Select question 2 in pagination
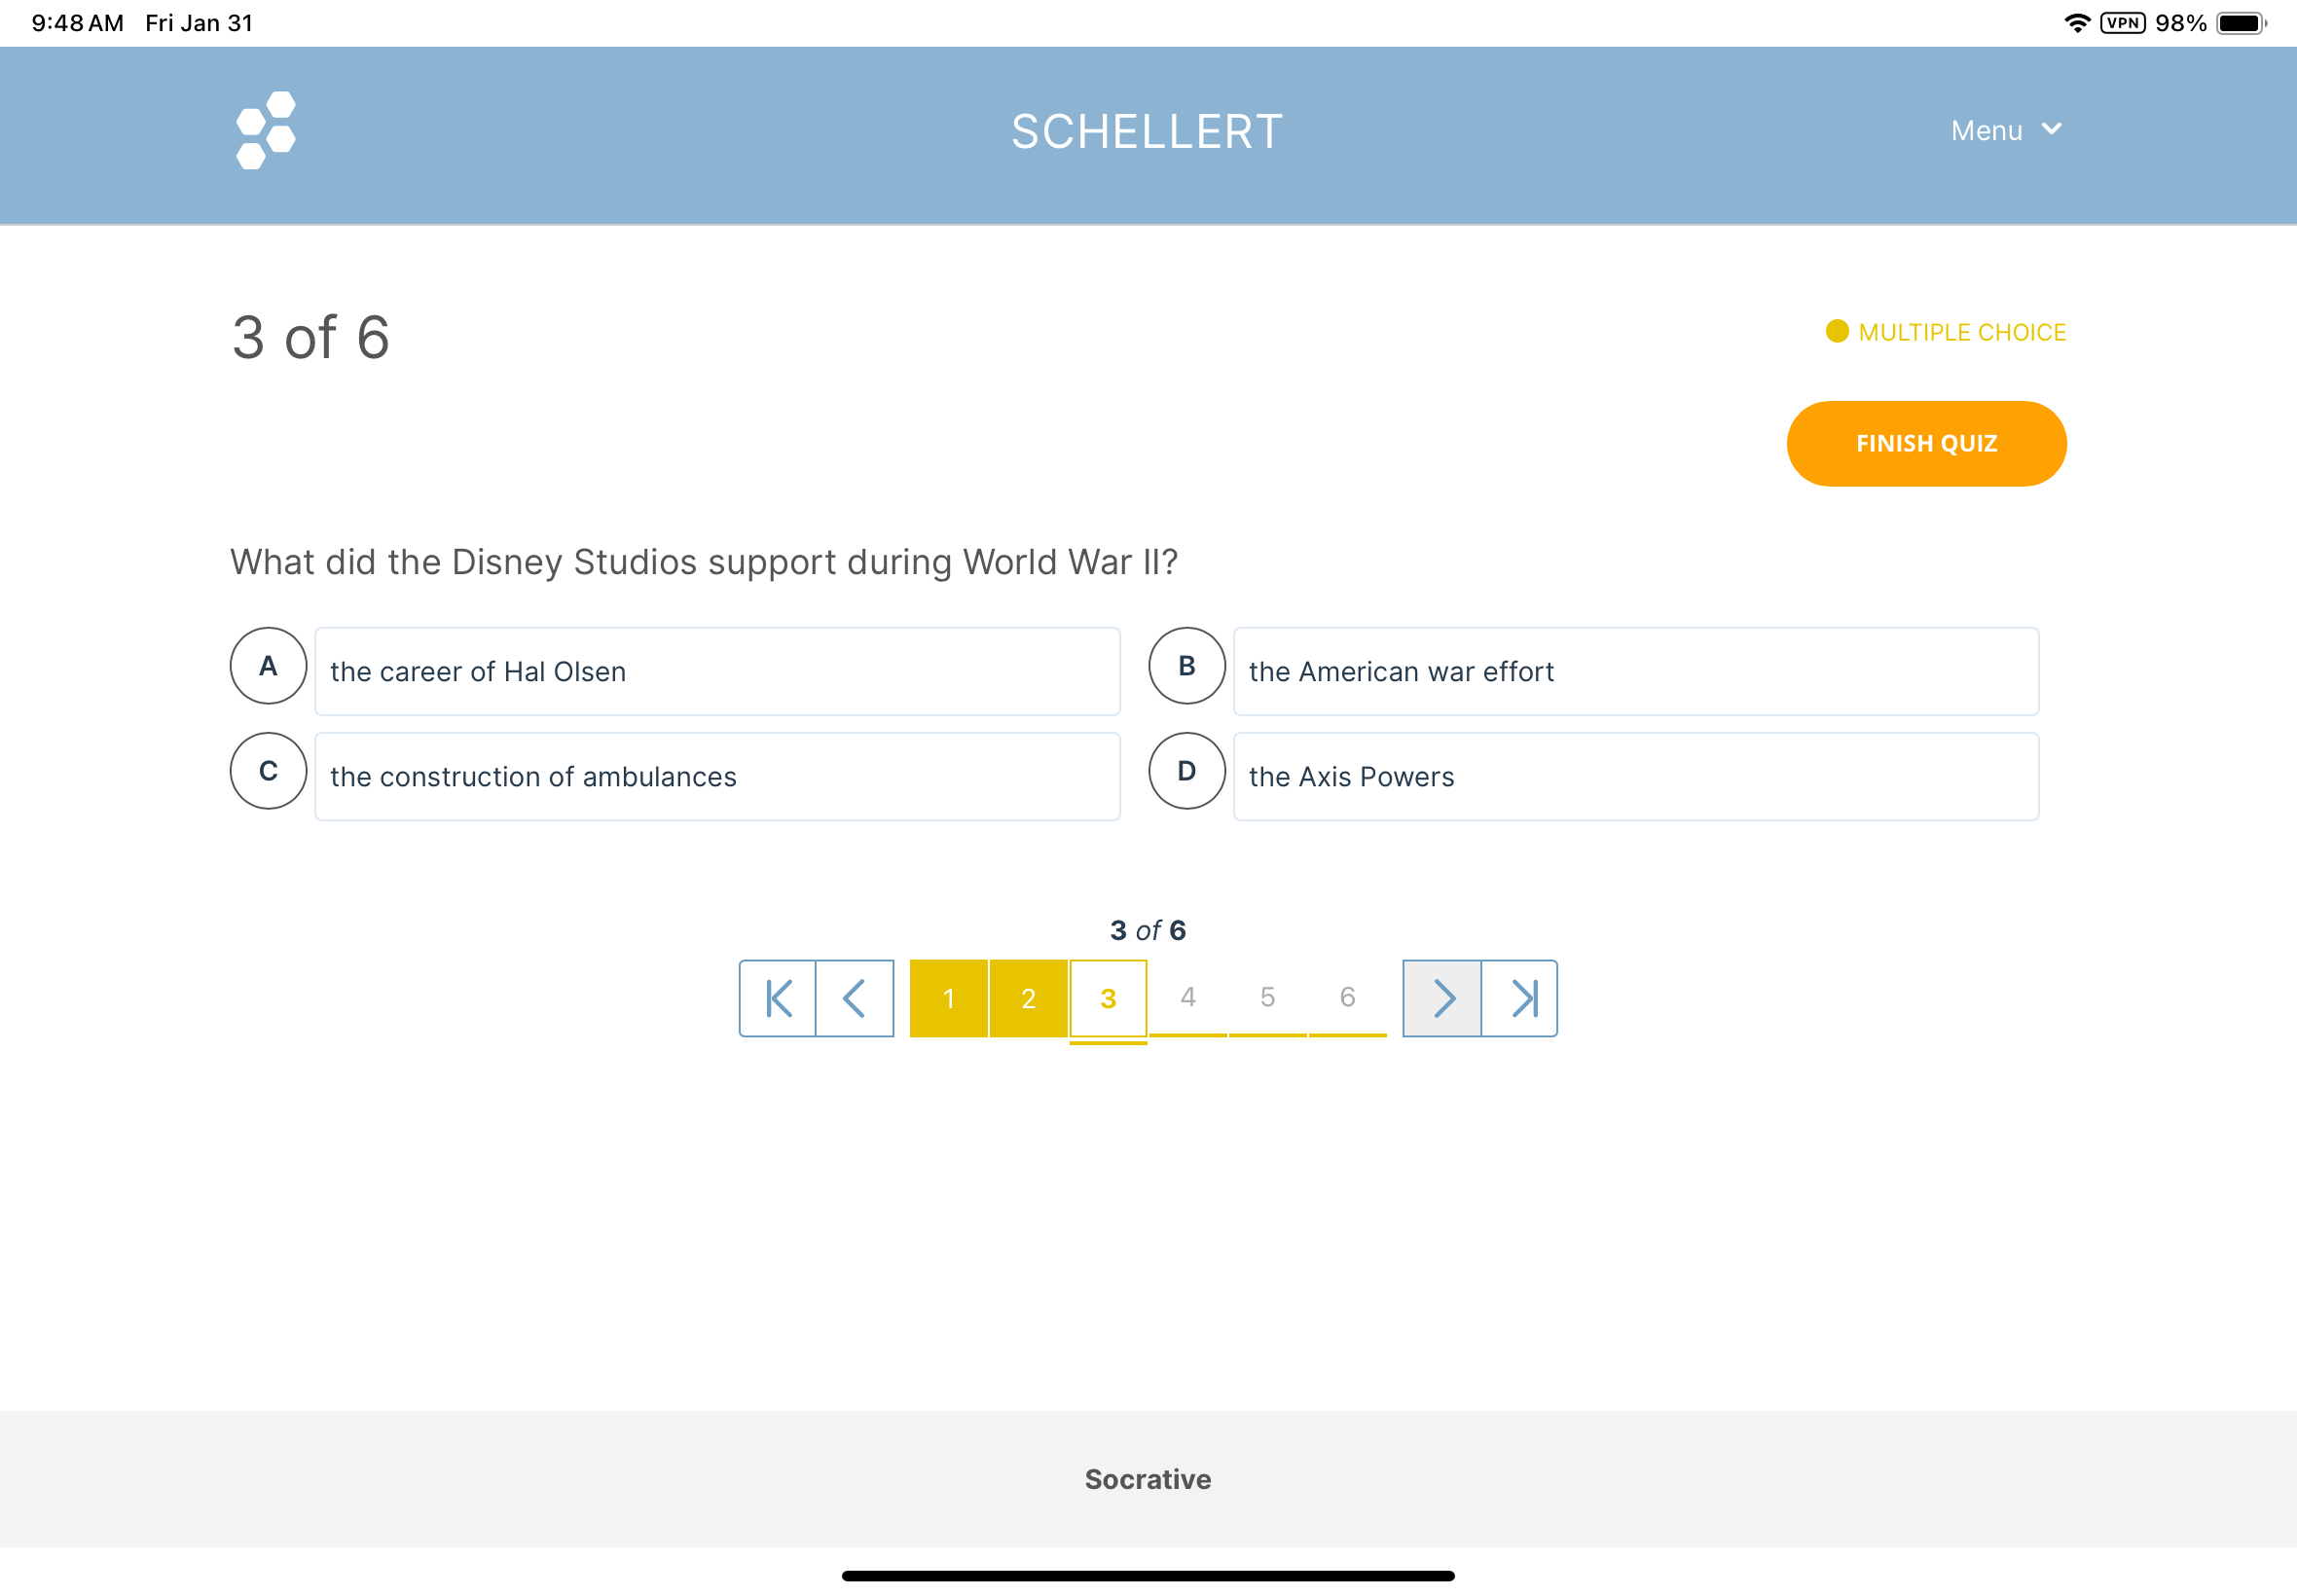The height and width of the screenshot is (1596, 2297). [1028, 997]
